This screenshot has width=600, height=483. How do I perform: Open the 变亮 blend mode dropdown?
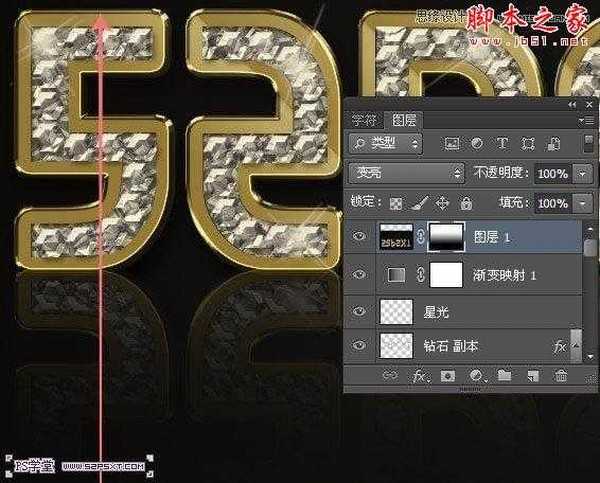(x=406, y=173)
